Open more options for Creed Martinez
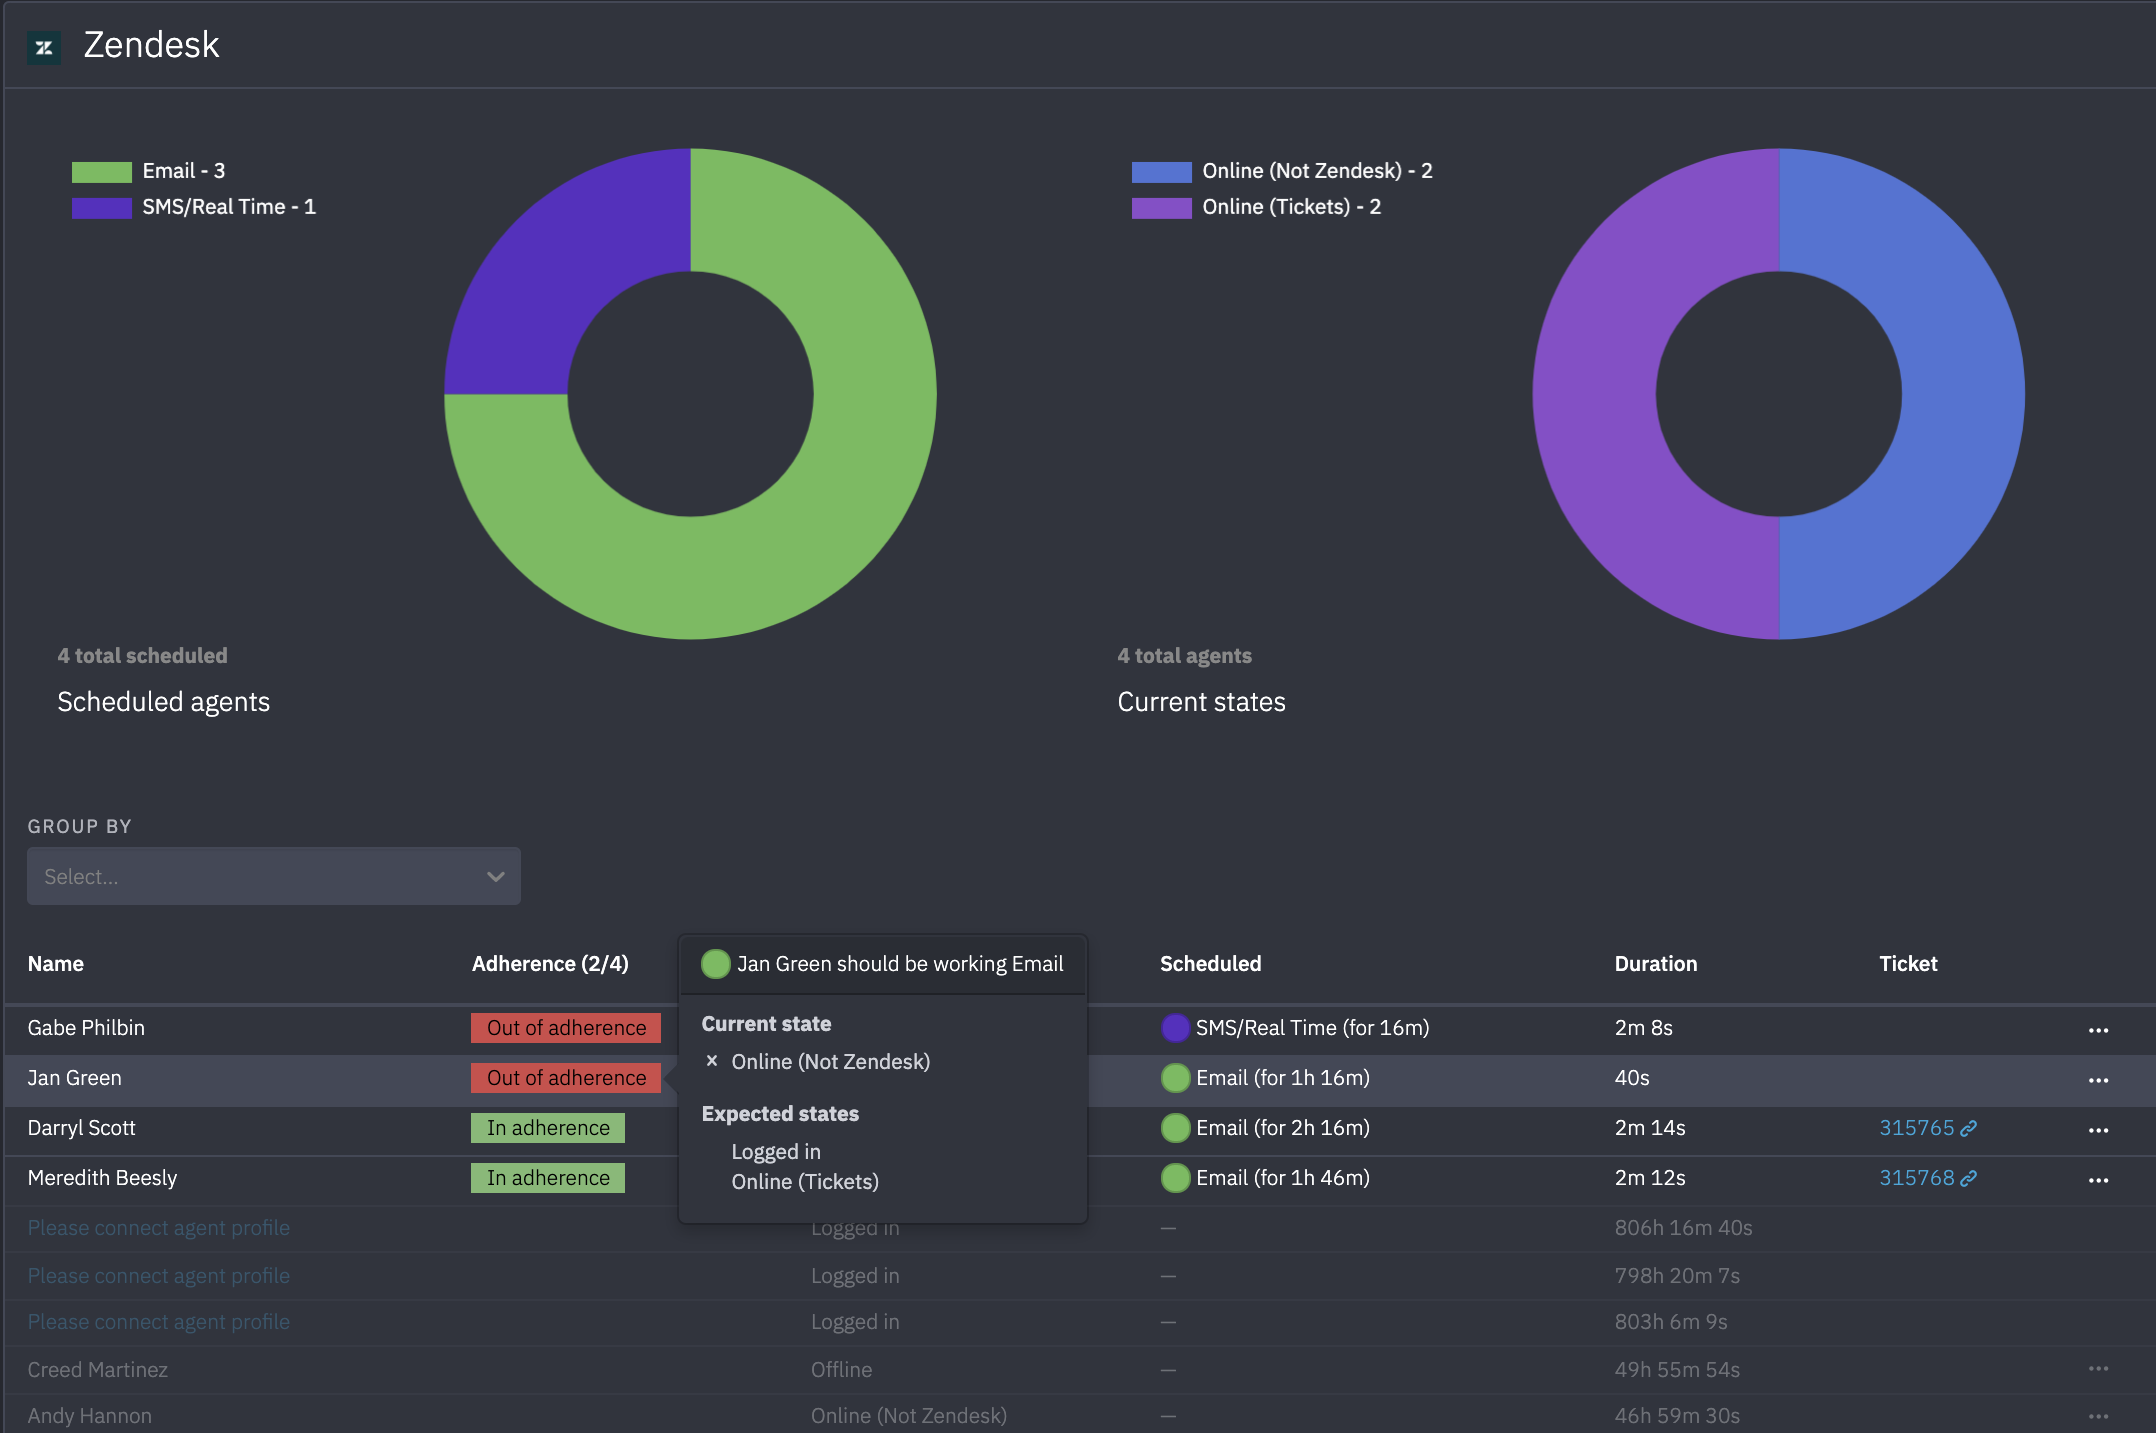The width and height of the screenshot is (2156, 1433). coord(2098,1368)
